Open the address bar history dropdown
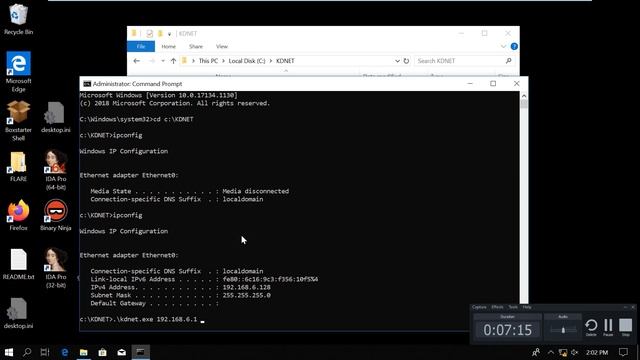Screen dimensions: 640x360 (397, 61)
